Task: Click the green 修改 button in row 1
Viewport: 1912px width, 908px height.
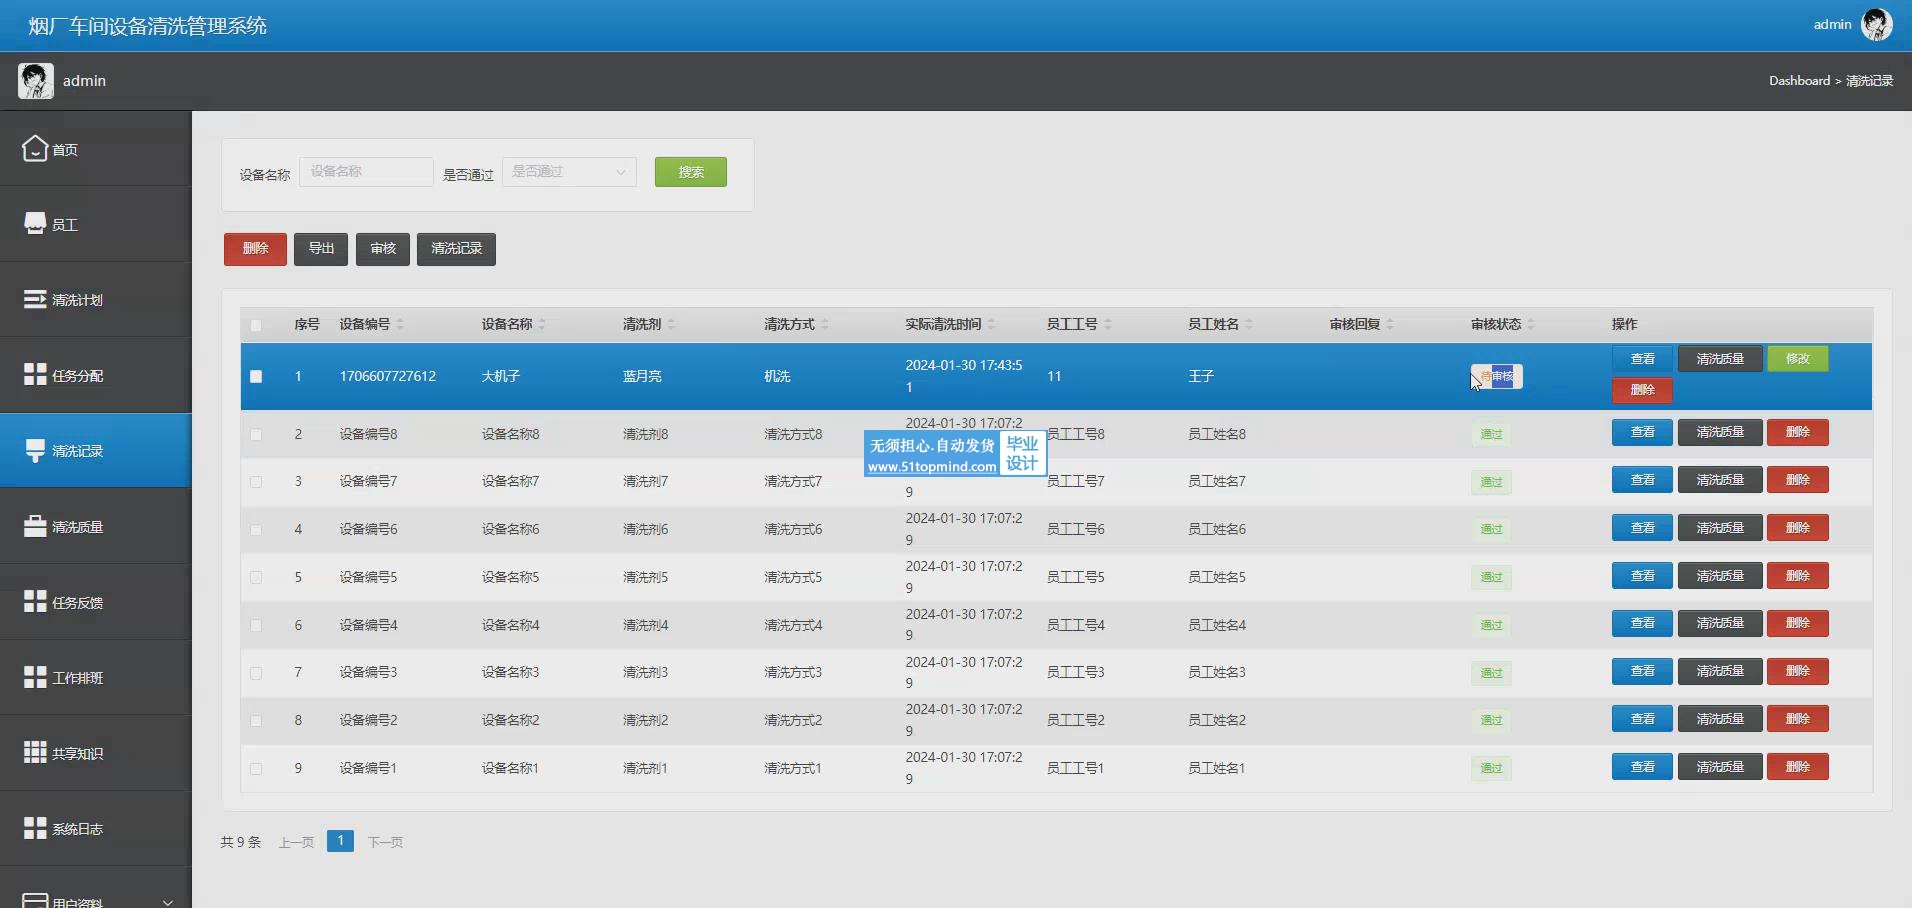Action: pyautogui.click(x=1798, y=359)
